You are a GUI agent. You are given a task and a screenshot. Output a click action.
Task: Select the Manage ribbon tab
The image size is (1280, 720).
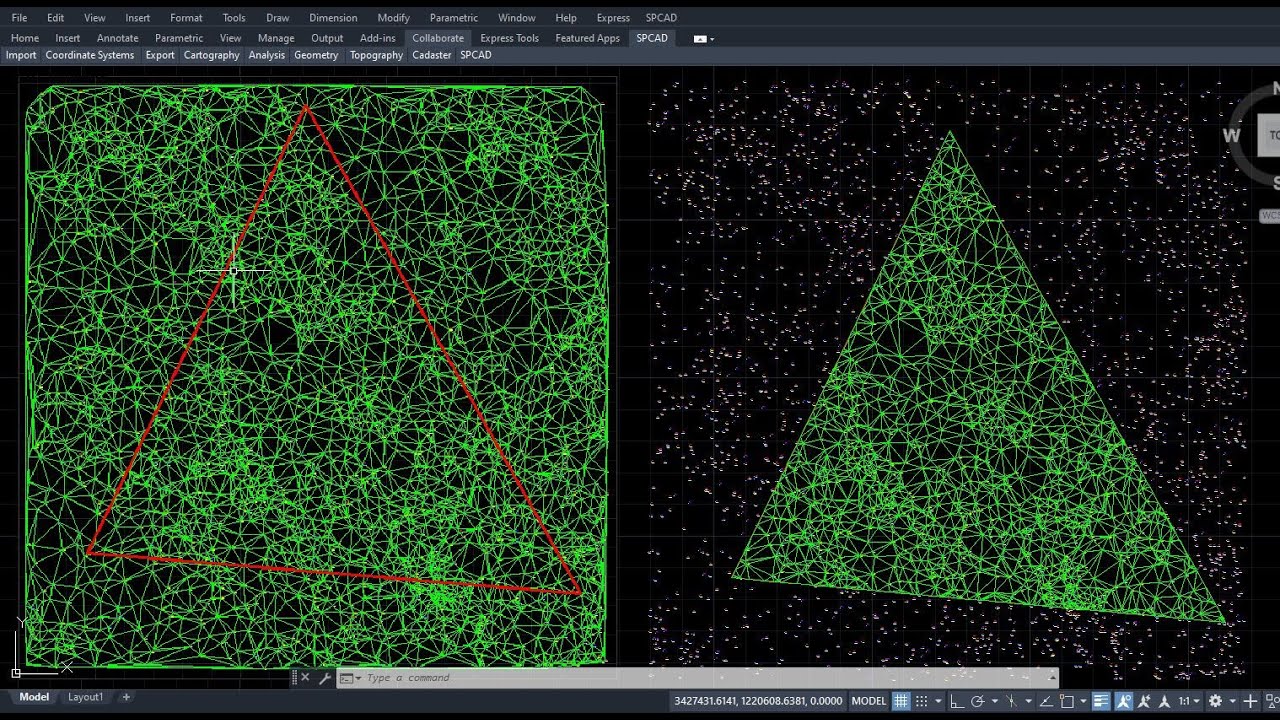pyautogui.click(x=276, y=38)
